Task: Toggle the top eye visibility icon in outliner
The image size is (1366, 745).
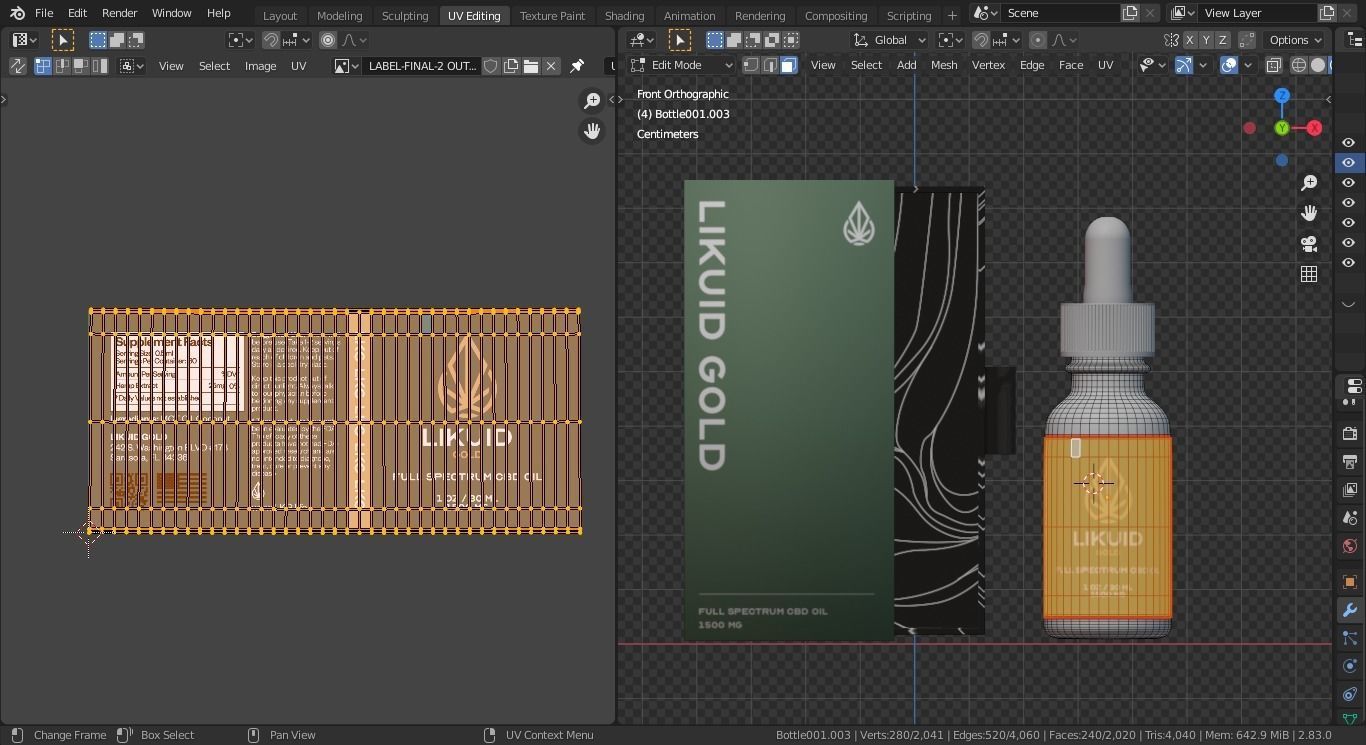Action: tap(1348, 143)
